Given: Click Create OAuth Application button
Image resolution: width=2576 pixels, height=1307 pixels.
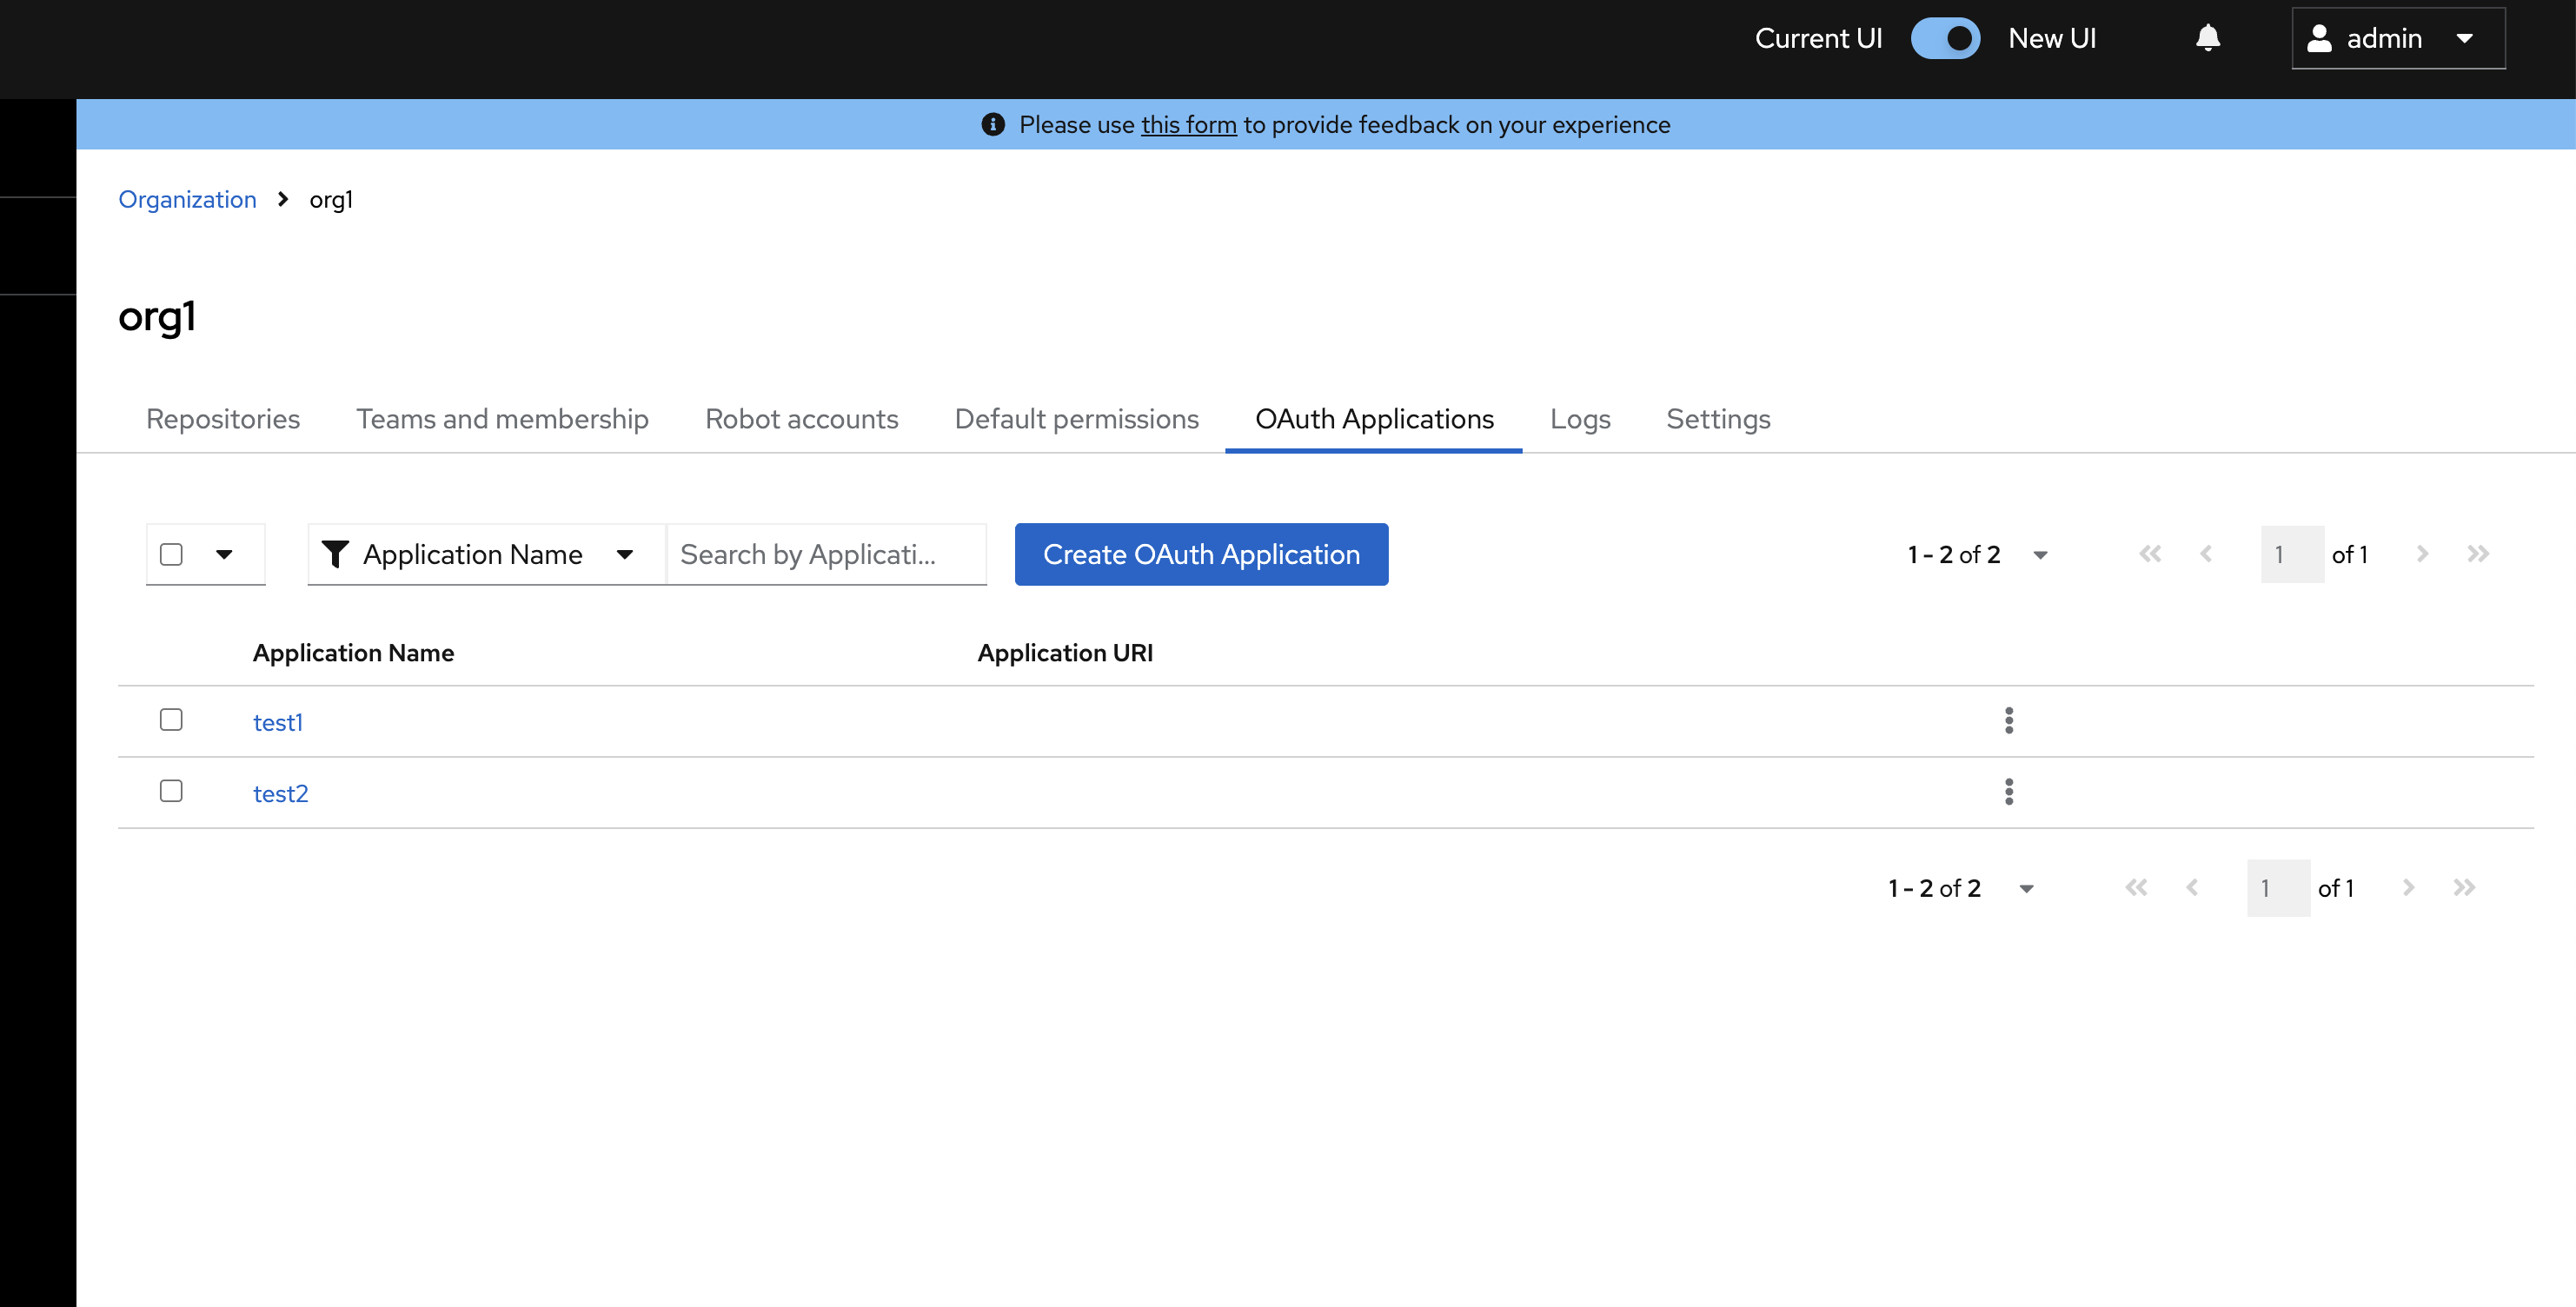Looking at the screenshot, I should click(x=1200, y=554).
